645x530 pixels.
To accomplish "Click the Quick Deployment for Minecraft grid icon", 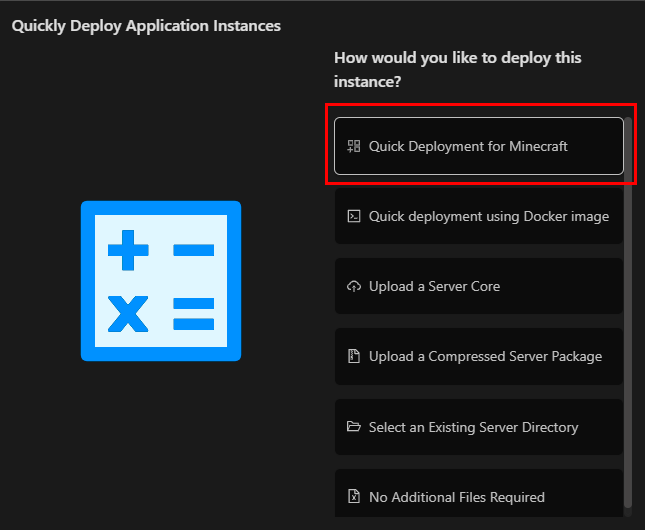I will click(x=353, y=146).
